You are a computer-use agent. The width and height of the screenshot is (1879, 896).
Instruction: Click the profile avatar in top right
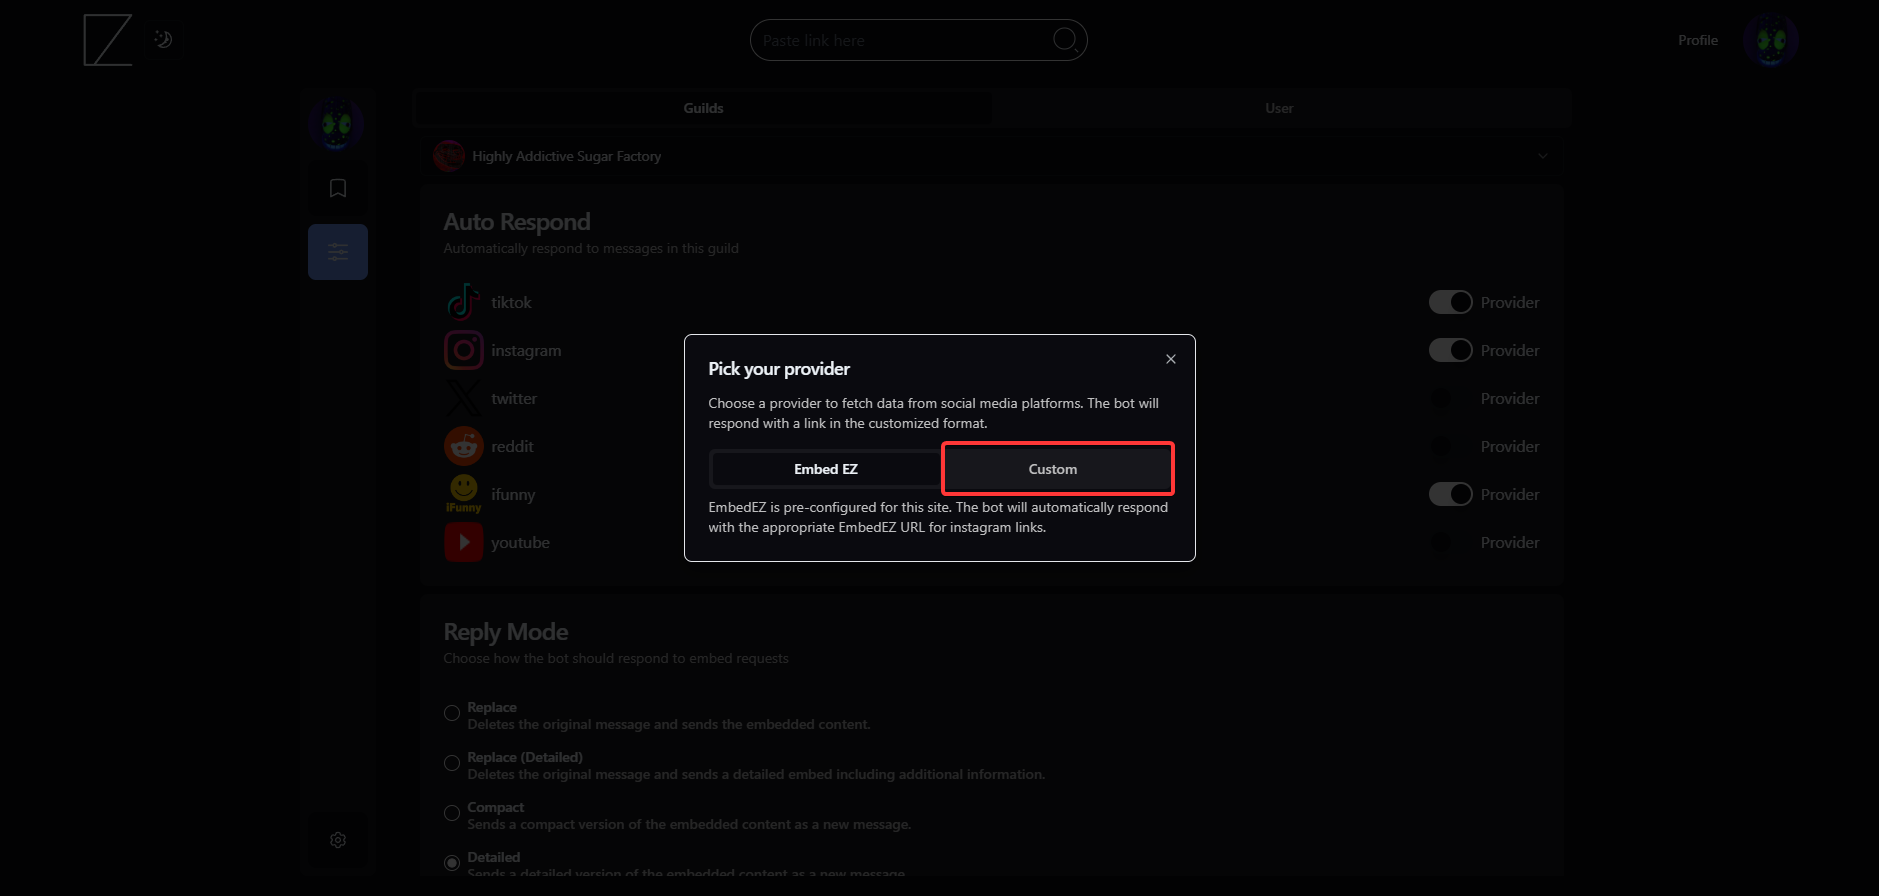click(x=1770, y=40)
